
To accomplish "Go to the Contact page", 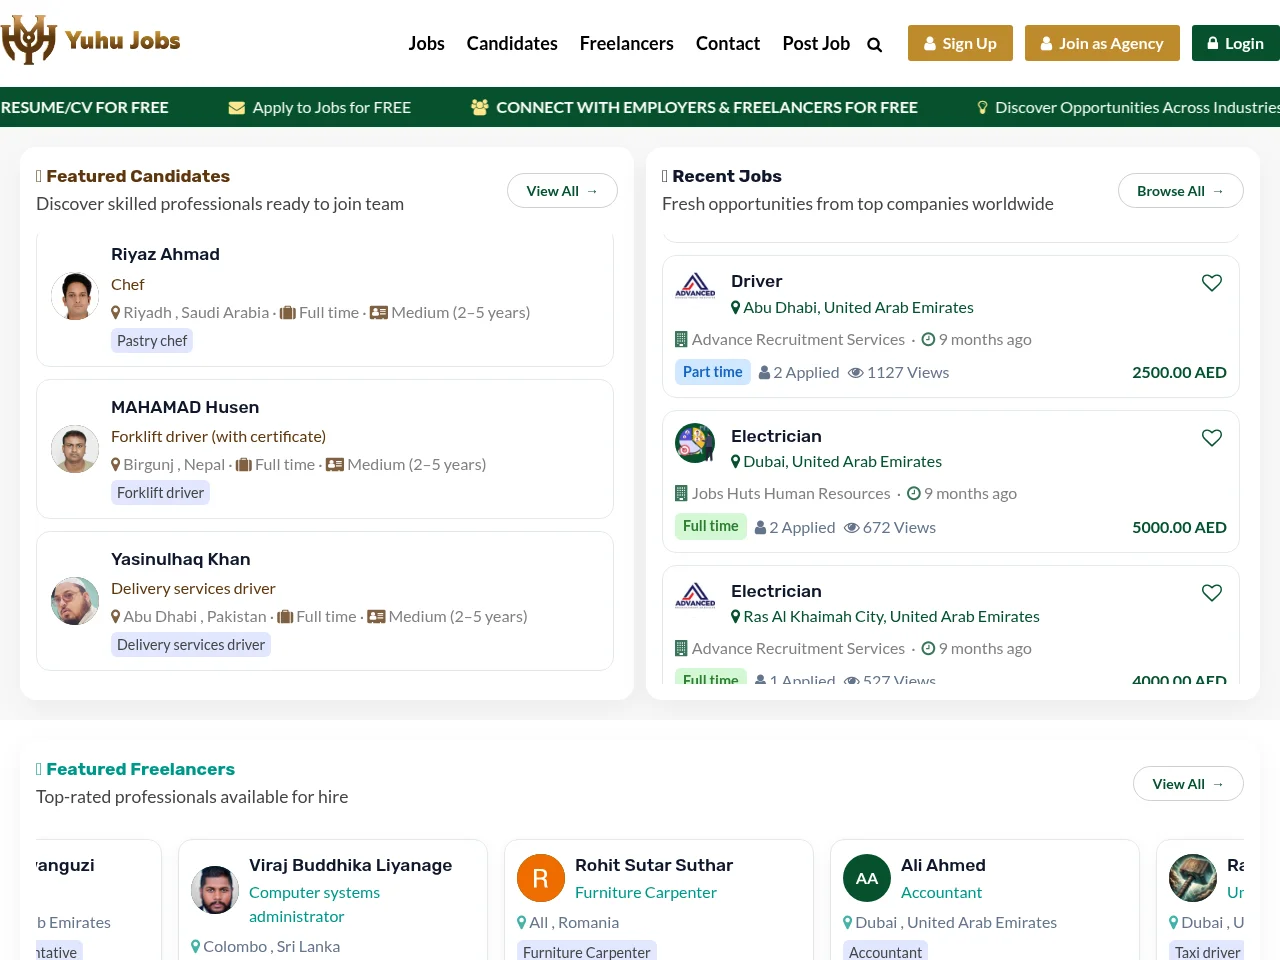I will click(x=728, y=44).
